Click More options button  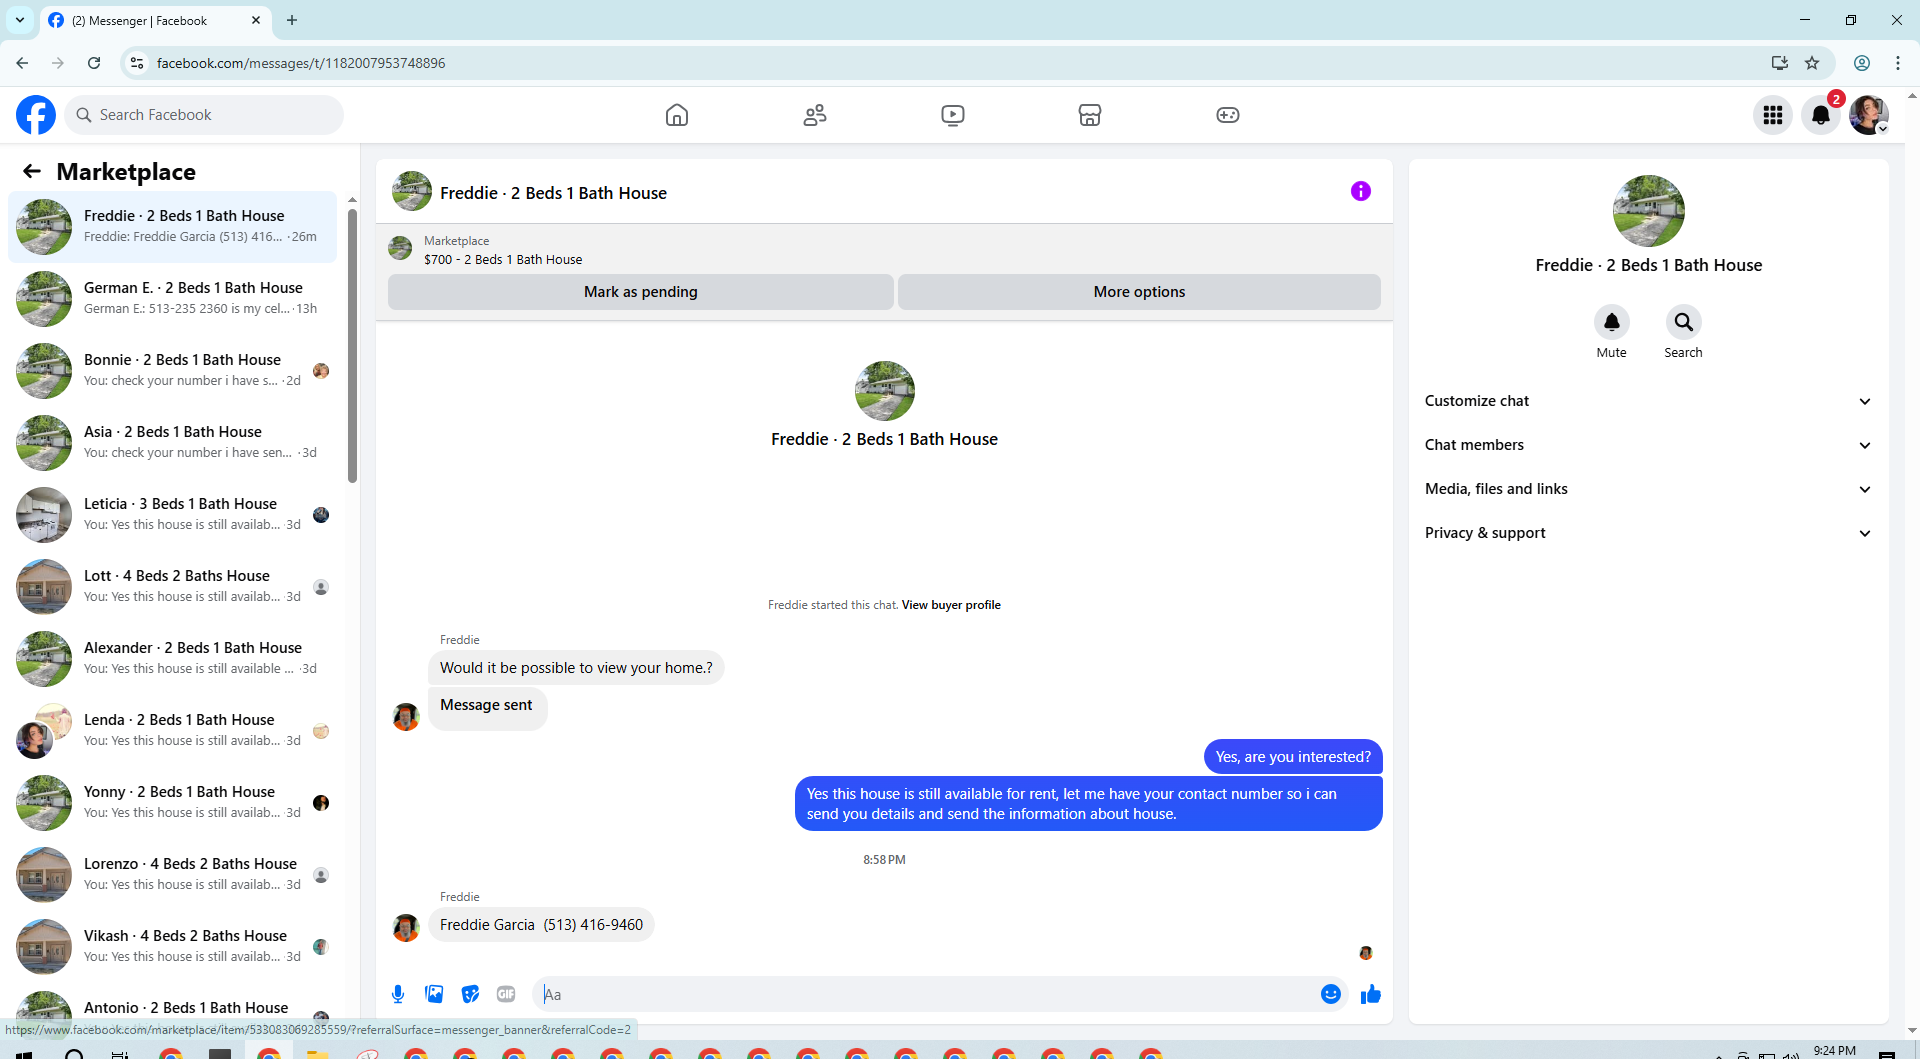point(1139,292)
